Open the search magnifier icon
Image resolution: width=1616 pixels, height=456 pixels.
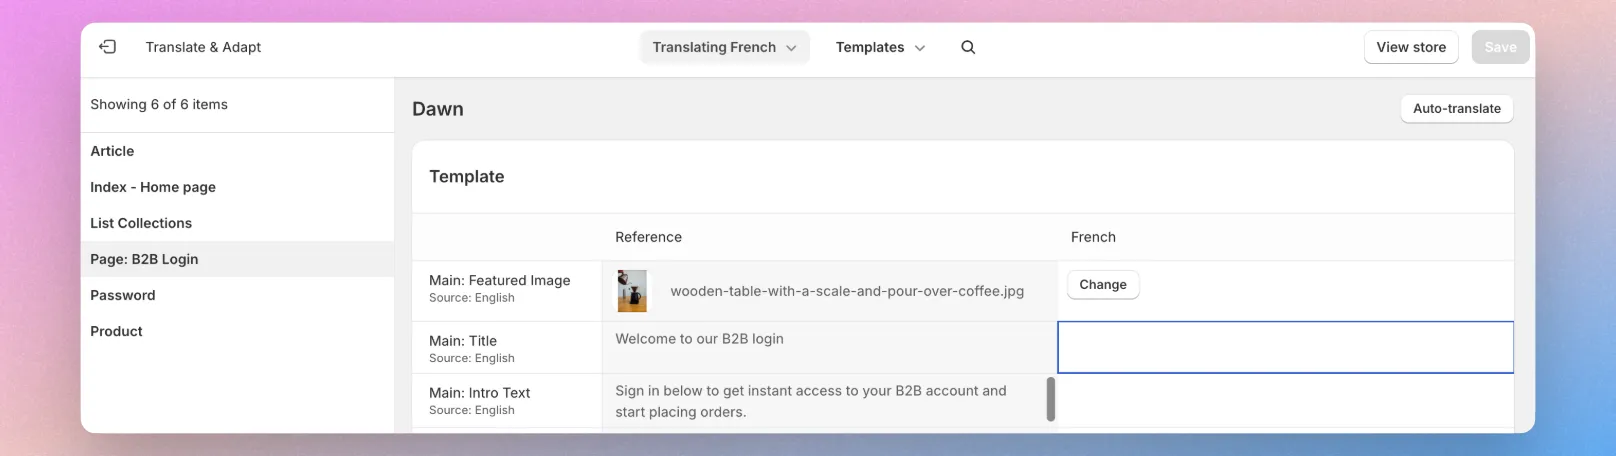pyautogui.click(x=968, y=47)
